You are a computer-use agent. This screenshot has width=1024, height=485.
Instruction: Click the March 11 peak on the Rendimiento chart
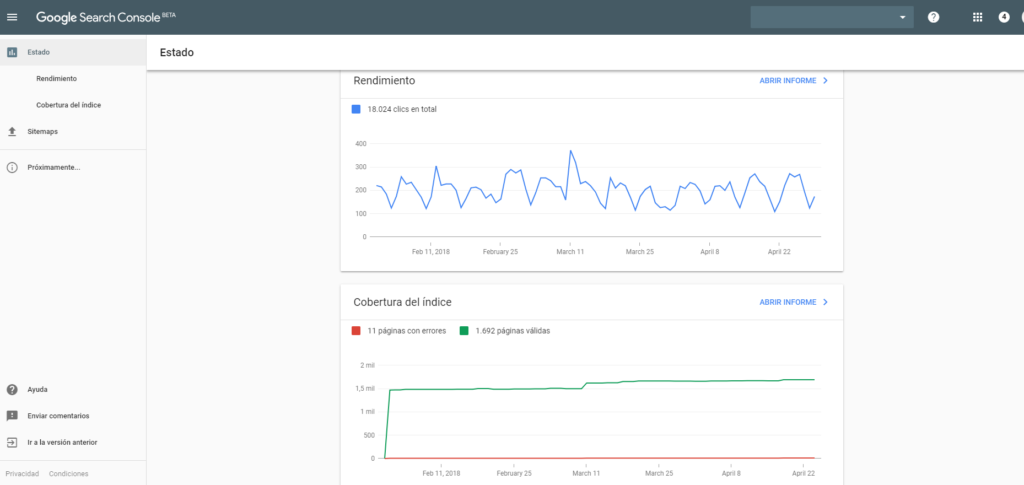(x=571, y=151)
